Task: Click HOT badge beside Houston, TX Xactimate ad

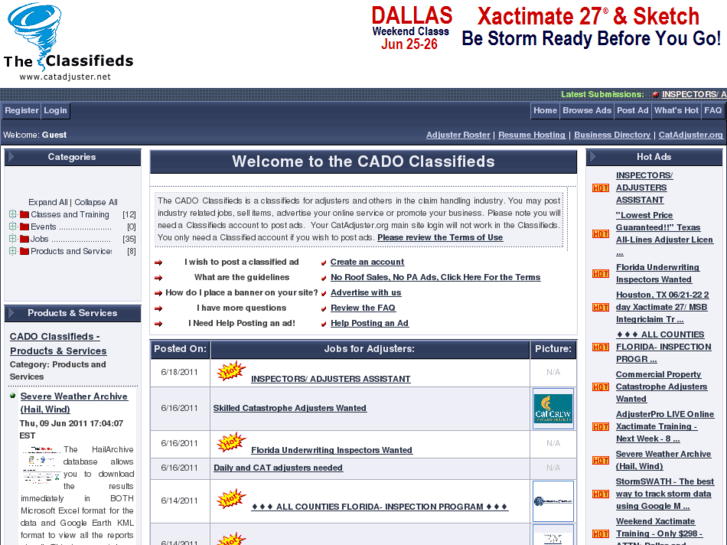Action: [600, 308]
